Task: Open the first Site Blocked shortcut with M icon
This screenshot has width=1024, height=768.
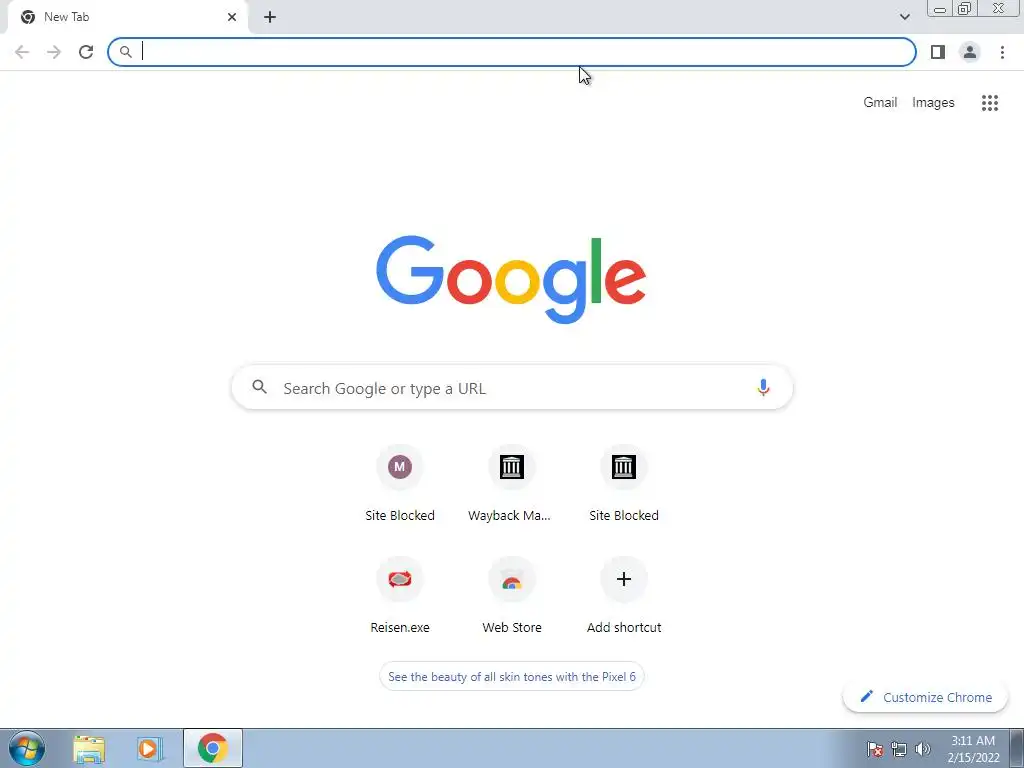Action: 400,483
